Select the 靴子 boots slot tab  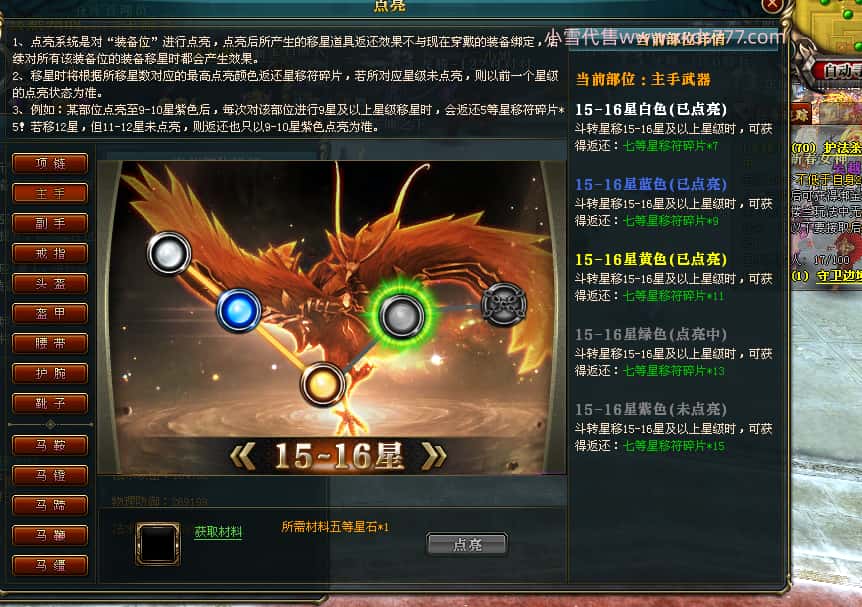pos(50,404)
